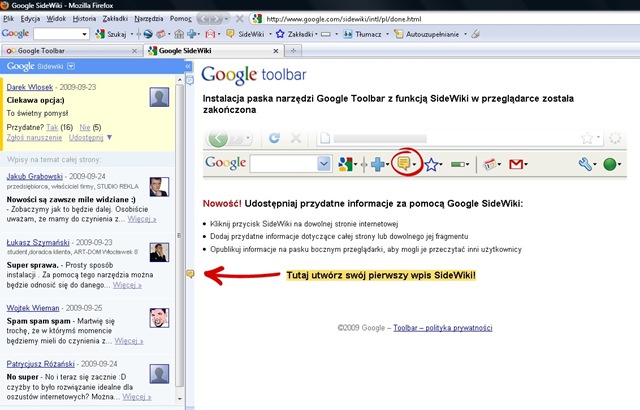Open the Autouzupełnianie dropdown arrow
640x410 pixels.
[465, 34]
